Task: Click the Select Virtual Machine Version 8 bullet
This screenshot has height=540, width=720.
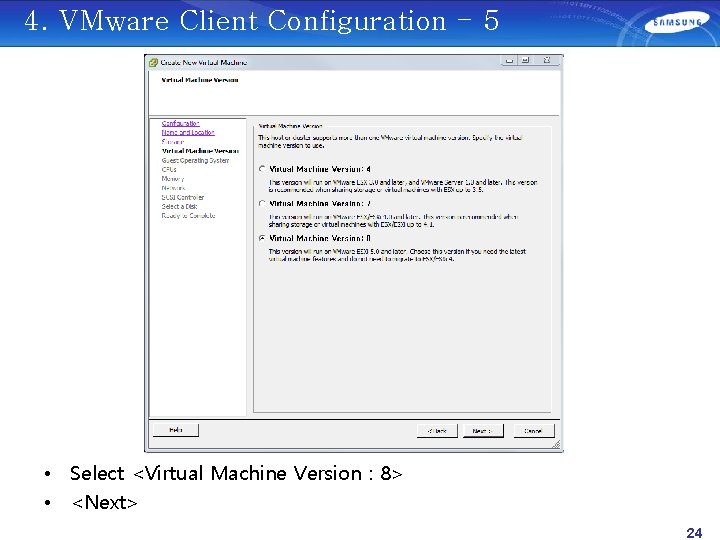Action: pyautogui.click(x=236, y=473)
